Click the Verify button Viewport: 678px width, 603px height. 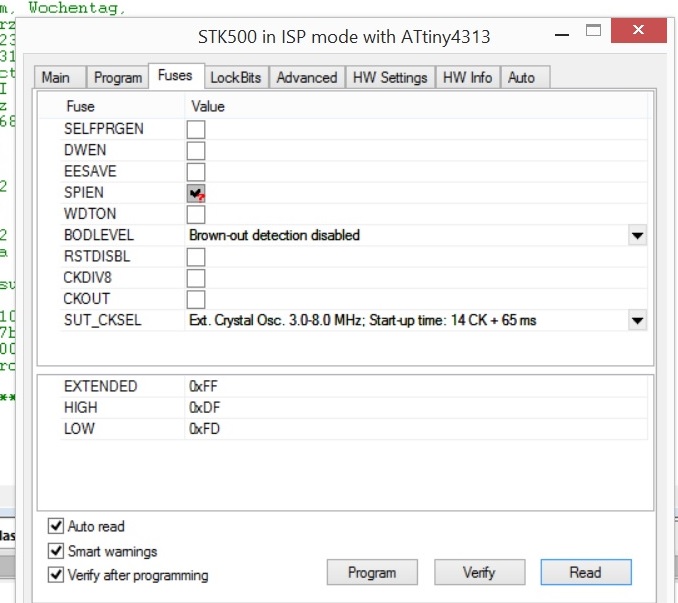[x=479, y=572]
